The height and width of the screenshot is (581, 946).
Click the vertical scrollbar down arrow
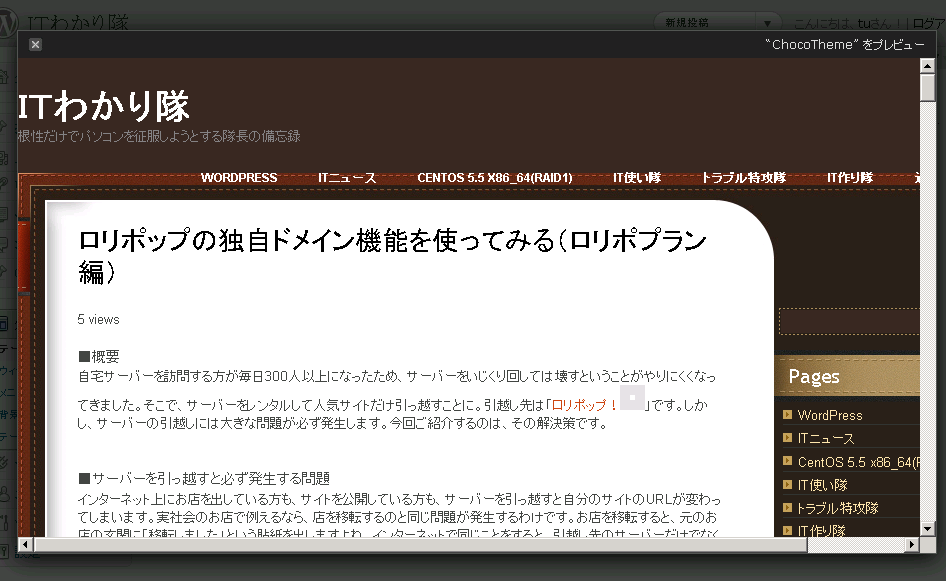[x=927, y=528]
